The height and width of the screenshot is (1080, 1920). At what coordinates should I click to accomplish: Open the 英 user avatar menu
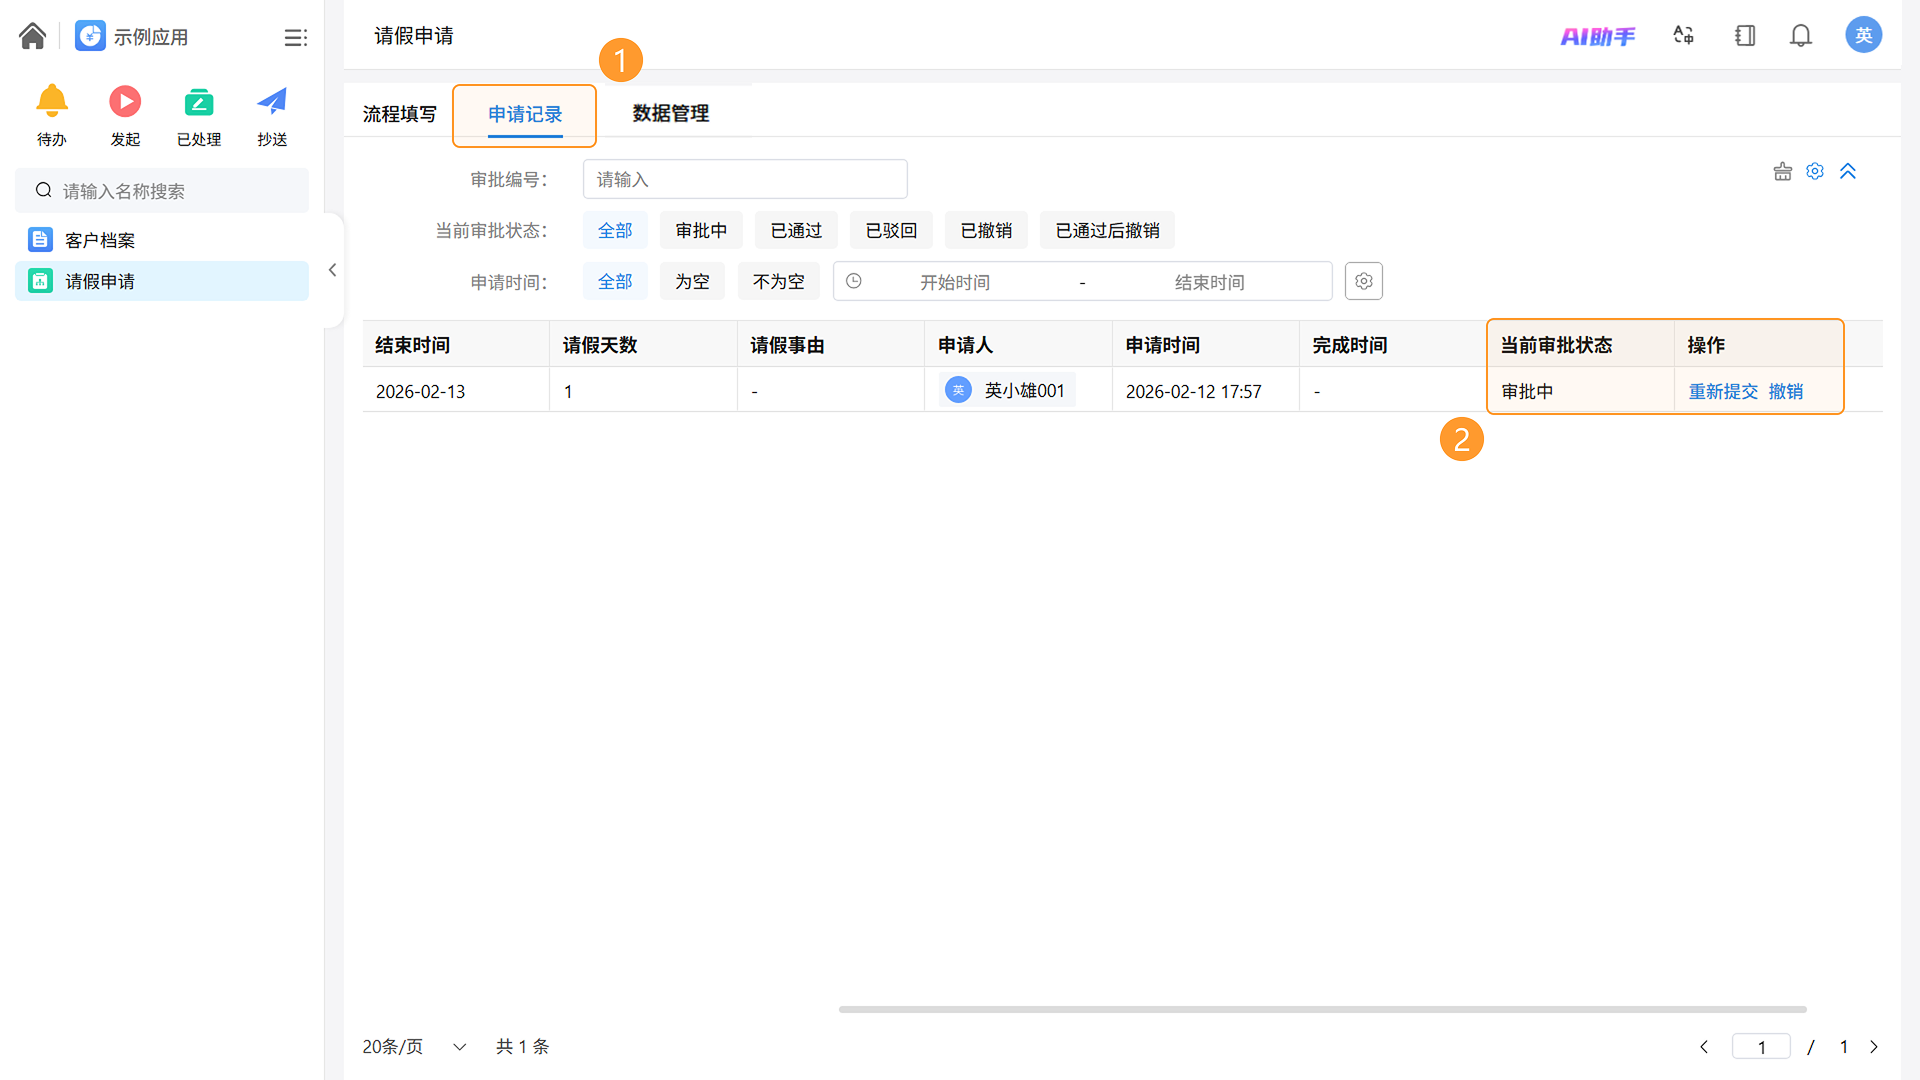(x=1864, y=36)
